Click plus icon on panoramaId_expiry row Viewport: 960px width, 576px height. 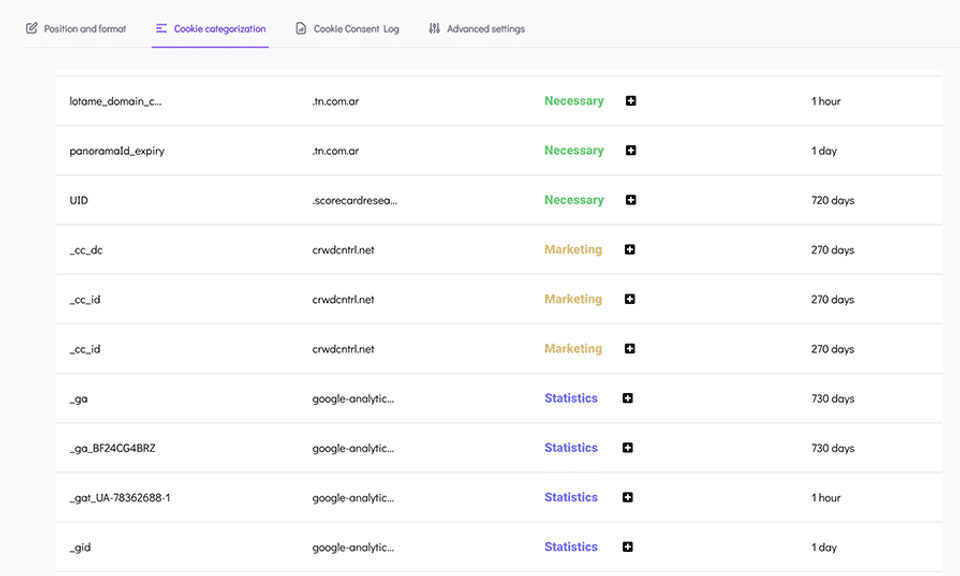pyautogui.click(x=631, y=151)
